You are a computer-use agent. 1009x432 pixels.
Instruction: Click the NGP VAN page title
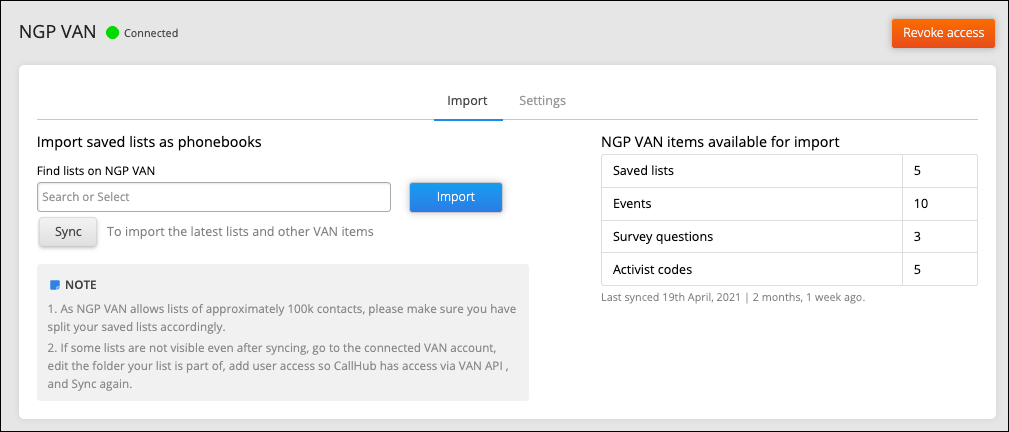click(x=58, y=32)
